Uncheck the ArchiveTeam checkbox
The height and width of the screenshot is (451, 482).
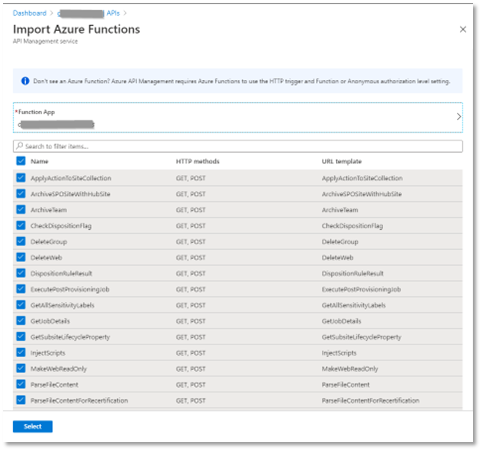21,209
